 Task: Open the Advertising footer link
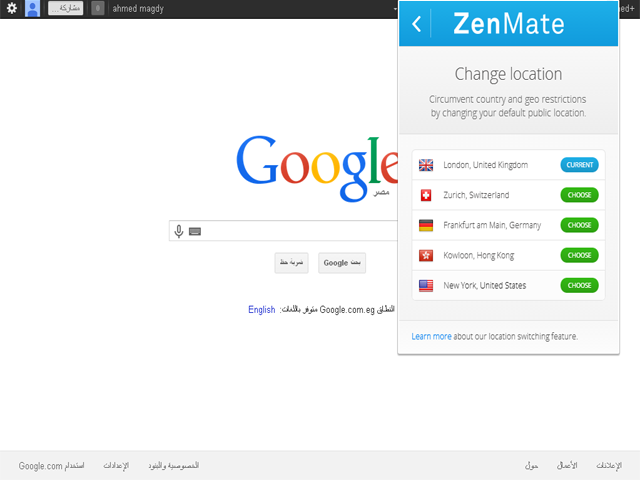[609, 466]
